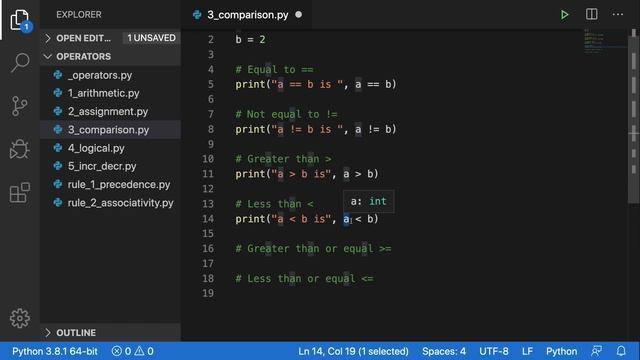Open 2_assignment.py in the explorer

pyautogui.click(x=110, y=111)
